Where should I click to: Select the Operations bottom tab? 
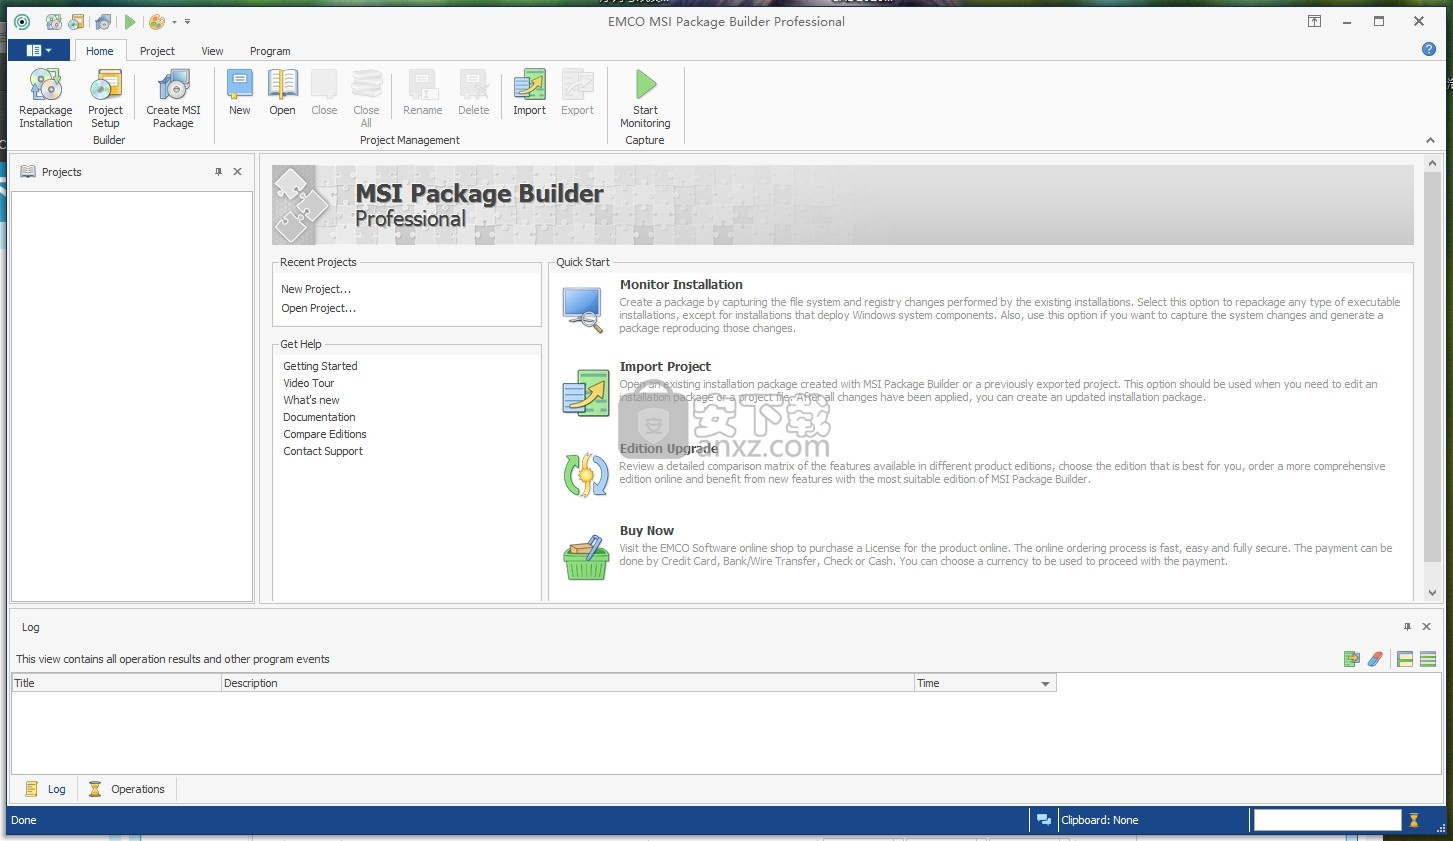click(x=126, y=789)
